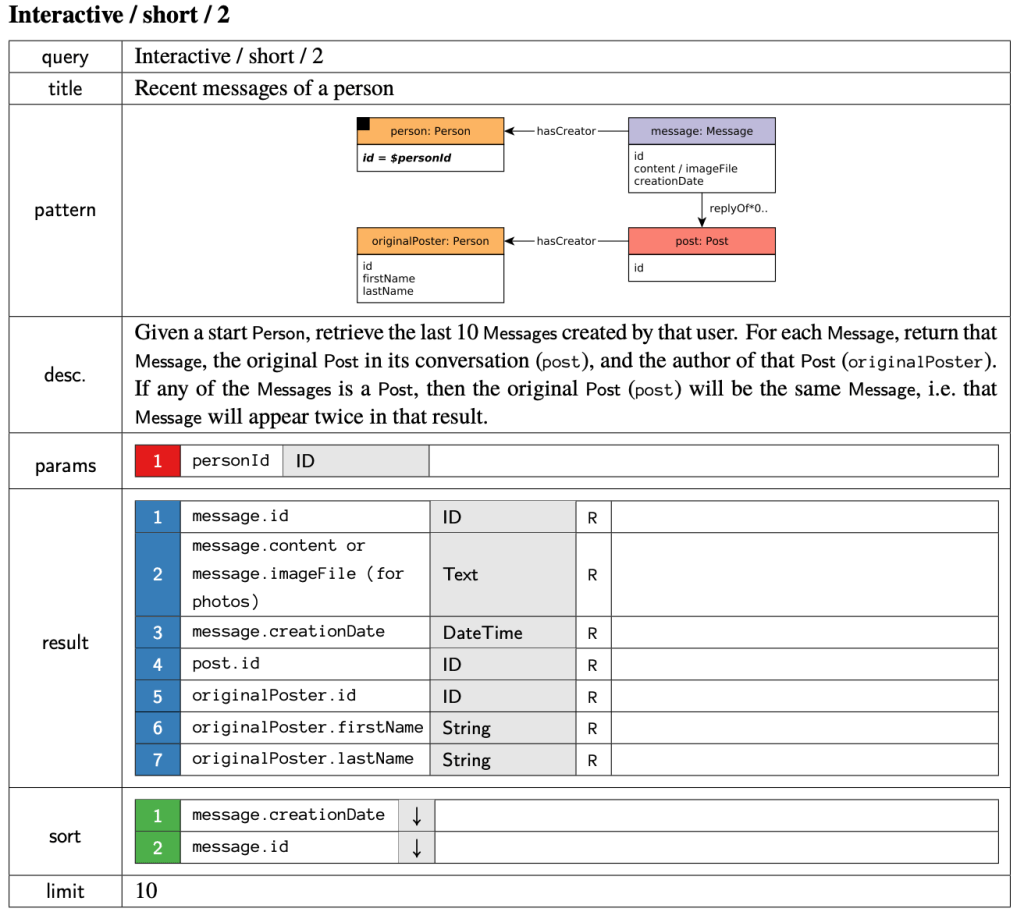Select the purple 'message: Message' node header
This screenshot has height=919, width=1024.
coord(701,131)
